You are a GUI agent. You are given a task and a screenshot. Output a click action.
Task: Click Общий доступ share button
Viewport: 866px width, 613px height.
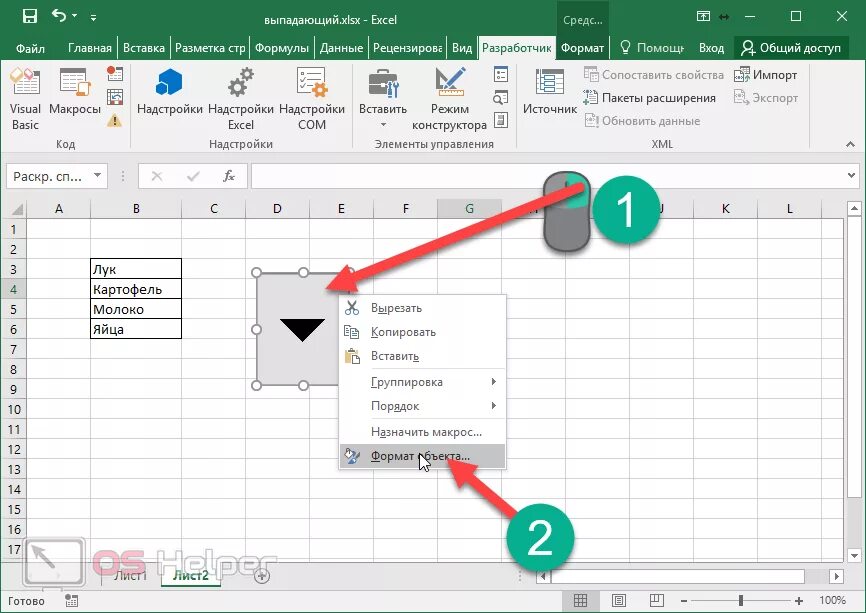pos(791,48)
